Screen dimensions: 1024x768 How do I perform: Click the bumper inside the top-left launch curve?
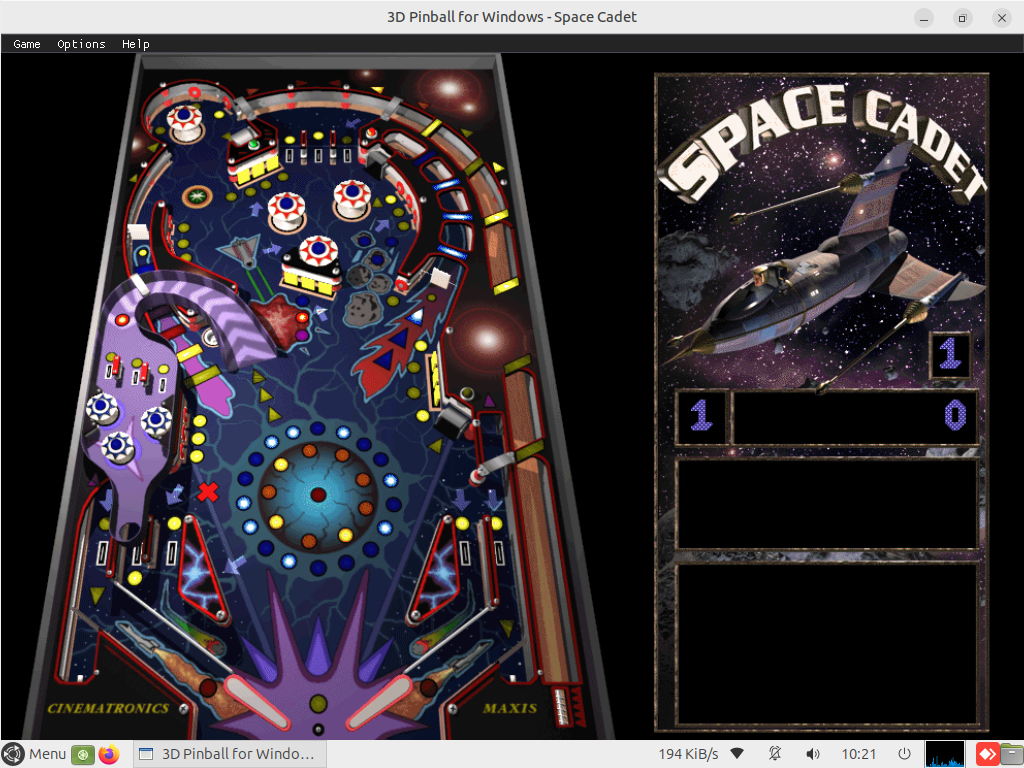coord(185,121)
